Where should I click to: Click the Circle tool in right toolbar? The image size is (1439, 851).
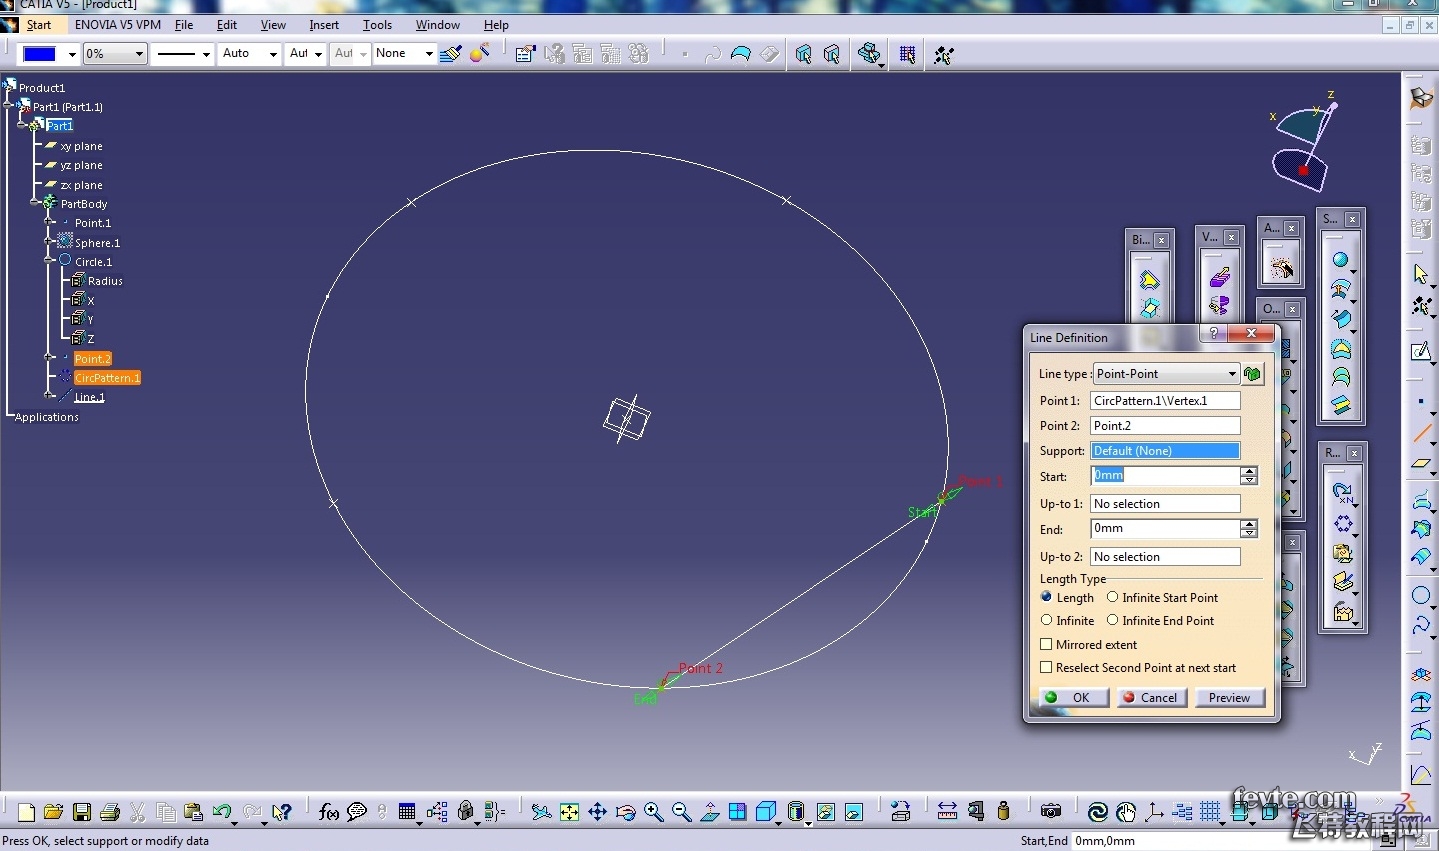click(x=1421, y=596)
